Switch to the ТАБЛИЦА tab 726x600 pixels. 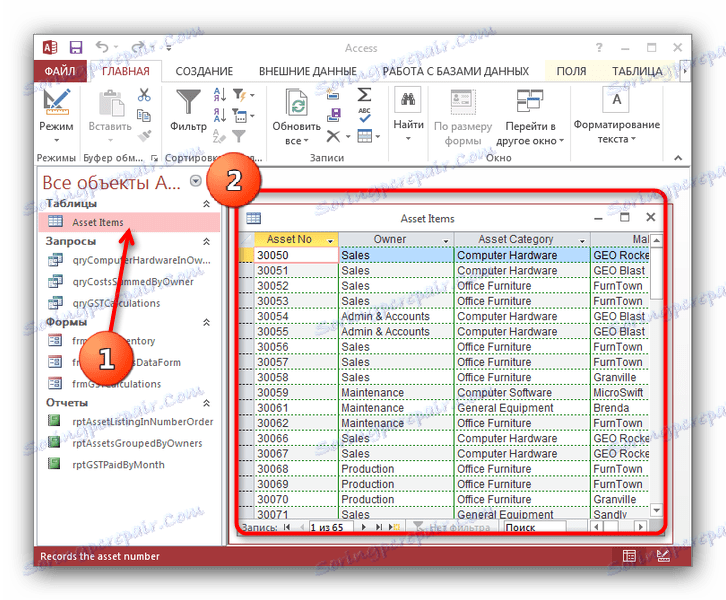click(x=637, y=71)
